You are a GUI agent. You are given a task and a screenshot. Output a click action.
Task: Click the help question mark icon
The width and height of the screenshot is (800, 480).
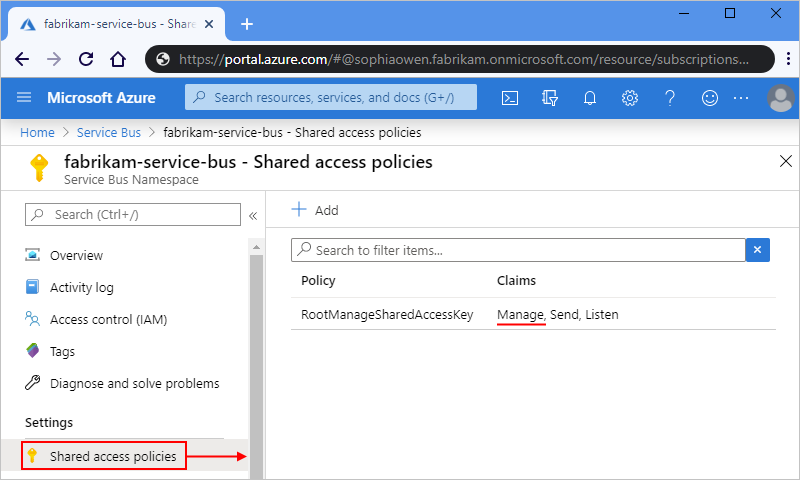(670, 98)
